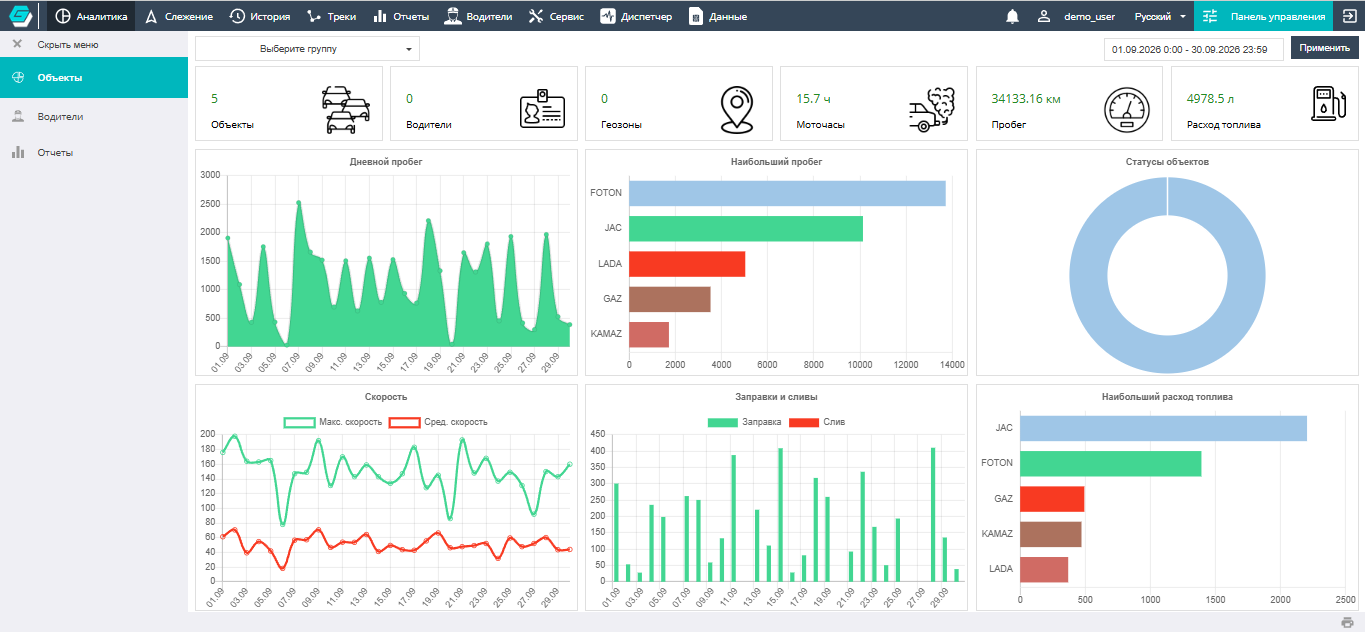Toggle Сред. скорость legend series
The width and height of the screenshot is (1365, 632).
coord(438,422)
